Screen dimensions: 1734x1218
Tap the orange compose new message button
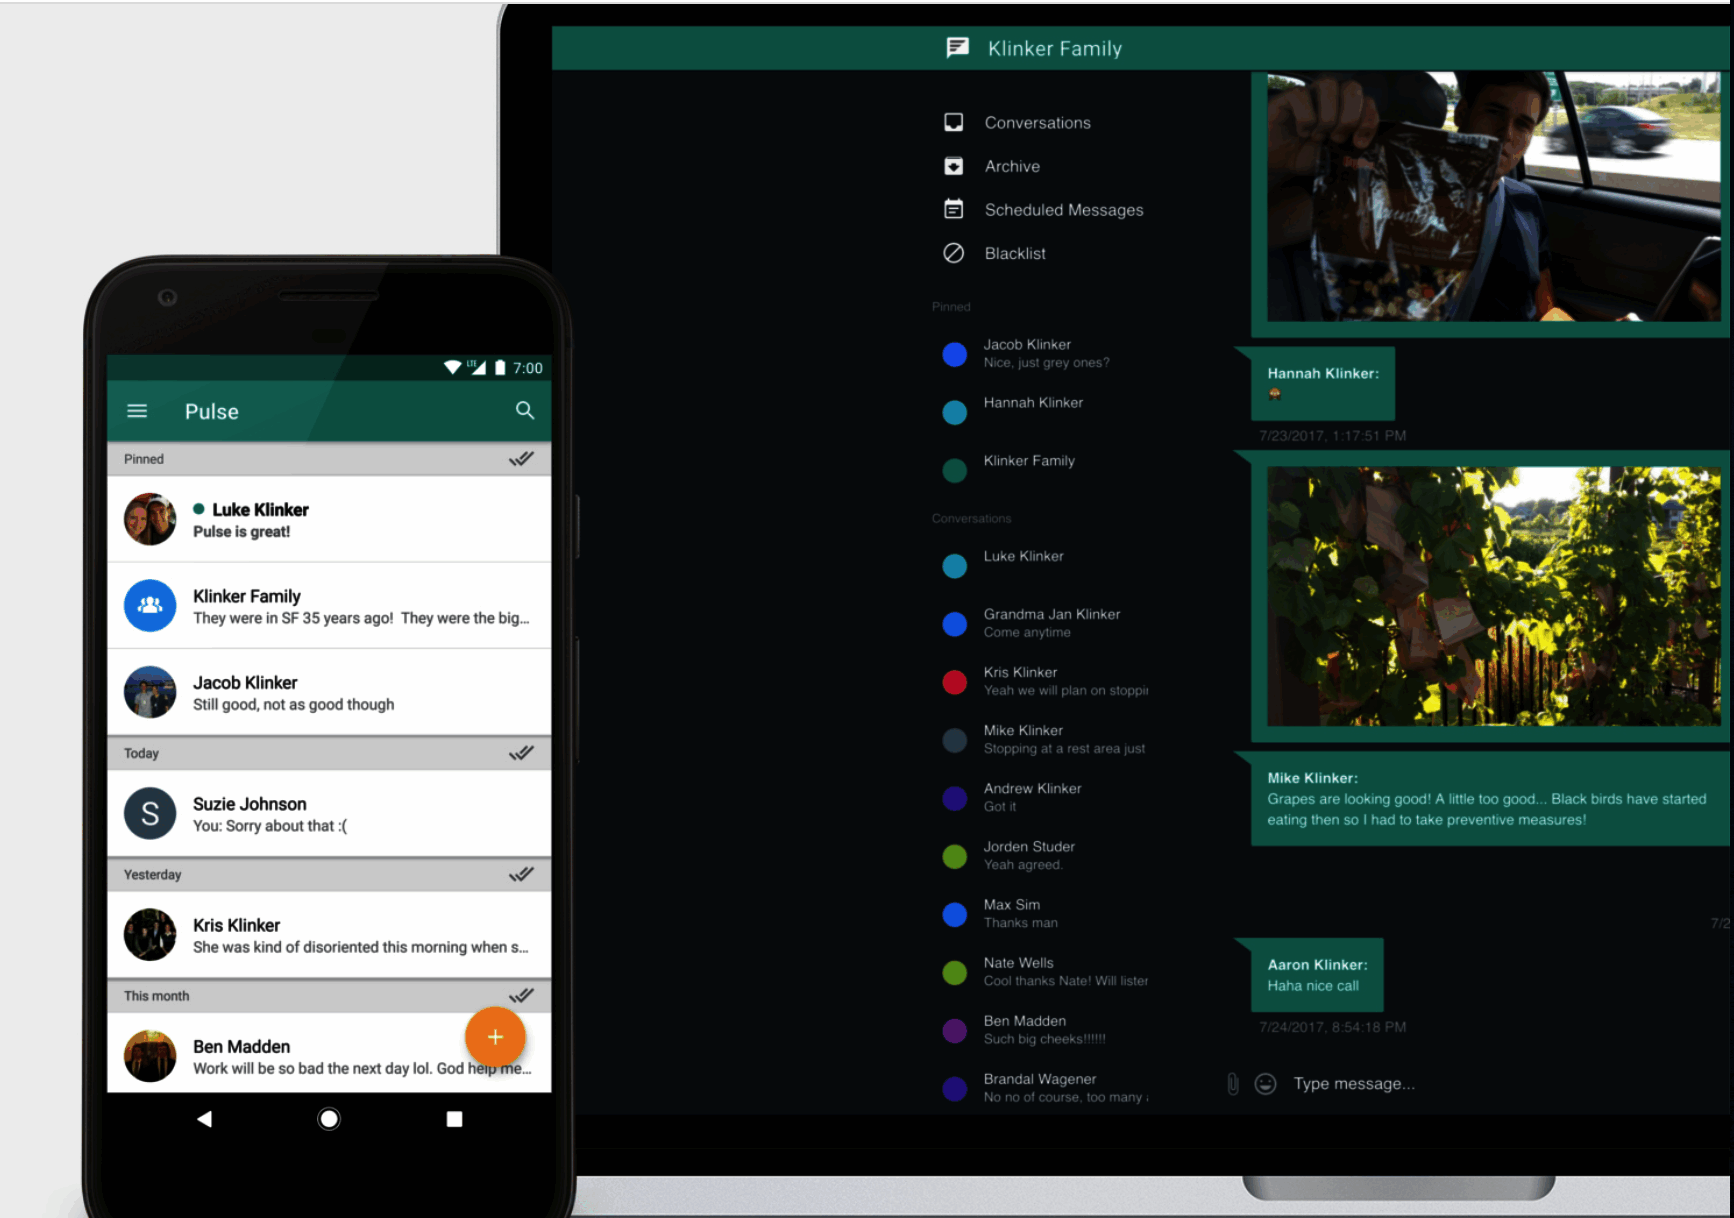pyautogui.click(x=495, y=1037)
